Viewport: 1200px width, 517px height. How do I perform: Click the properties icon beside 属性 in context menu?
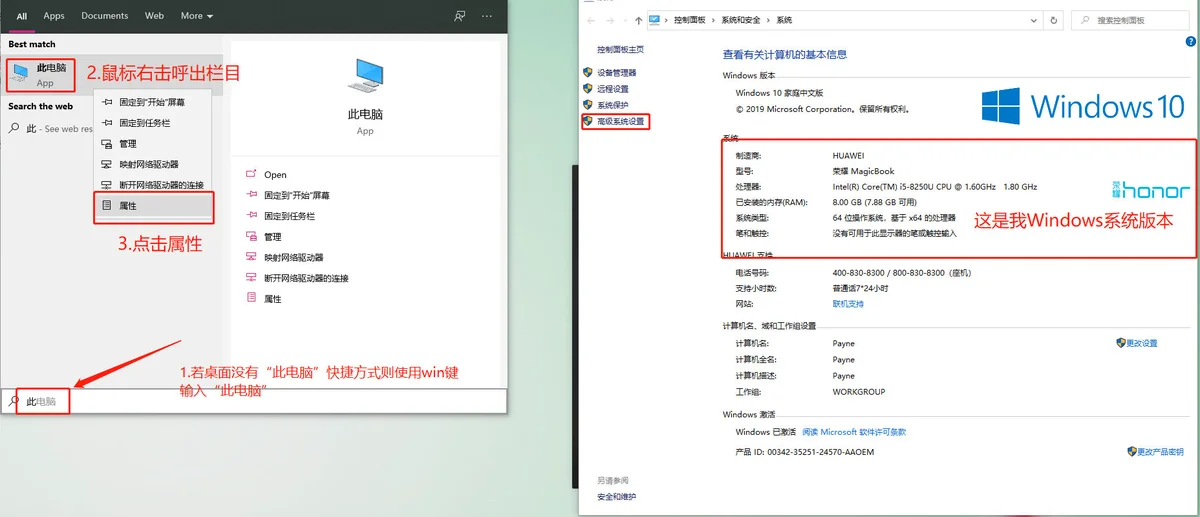[x=106, y=205]
